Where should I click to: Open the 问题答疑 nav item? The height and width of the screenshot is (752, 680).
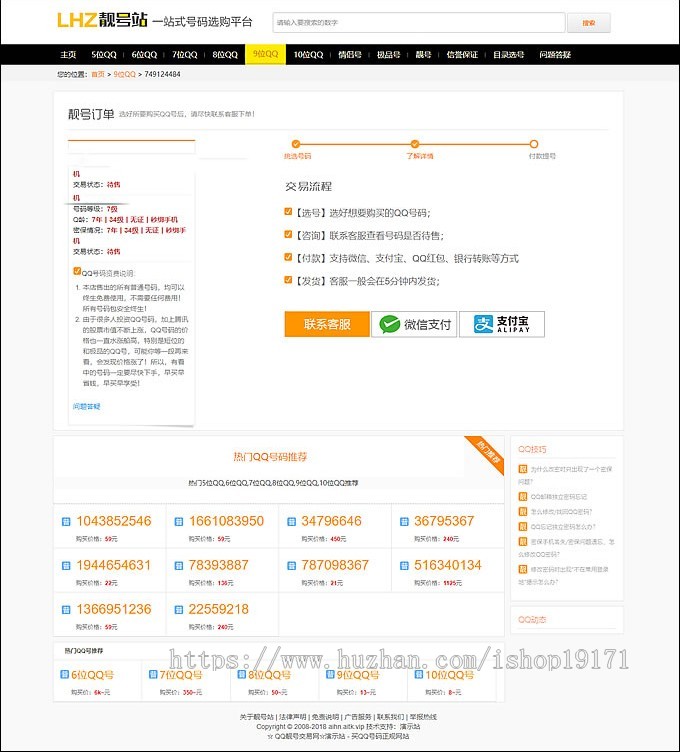pos(555,55)
